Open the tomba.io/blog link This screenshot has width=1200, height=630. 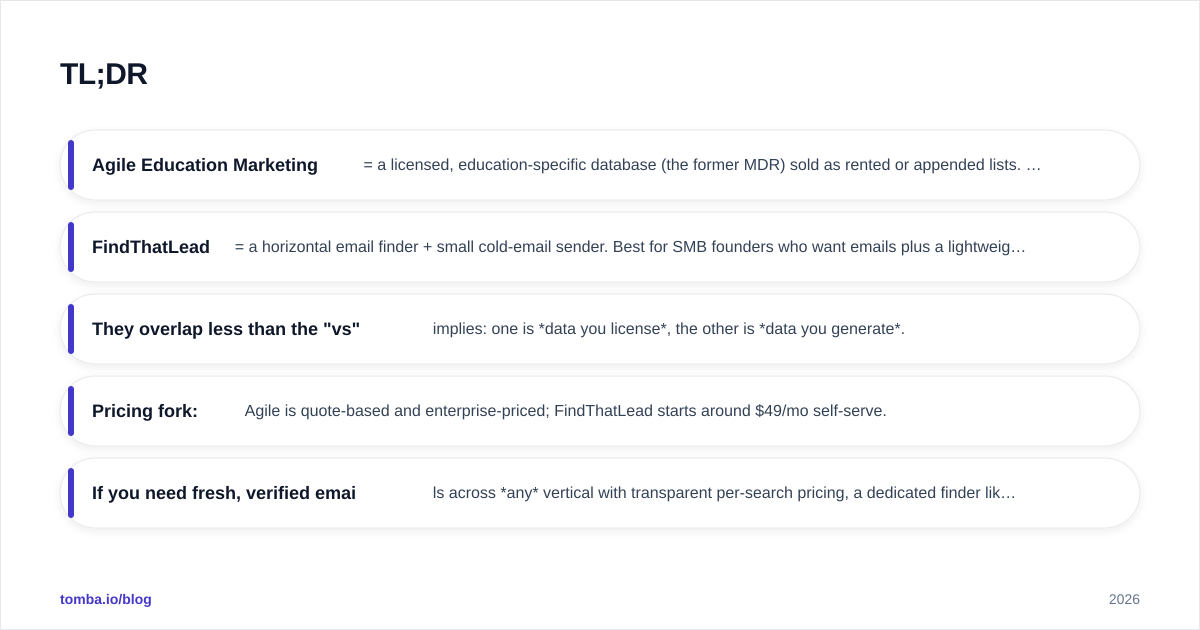[x=106, y=599]
